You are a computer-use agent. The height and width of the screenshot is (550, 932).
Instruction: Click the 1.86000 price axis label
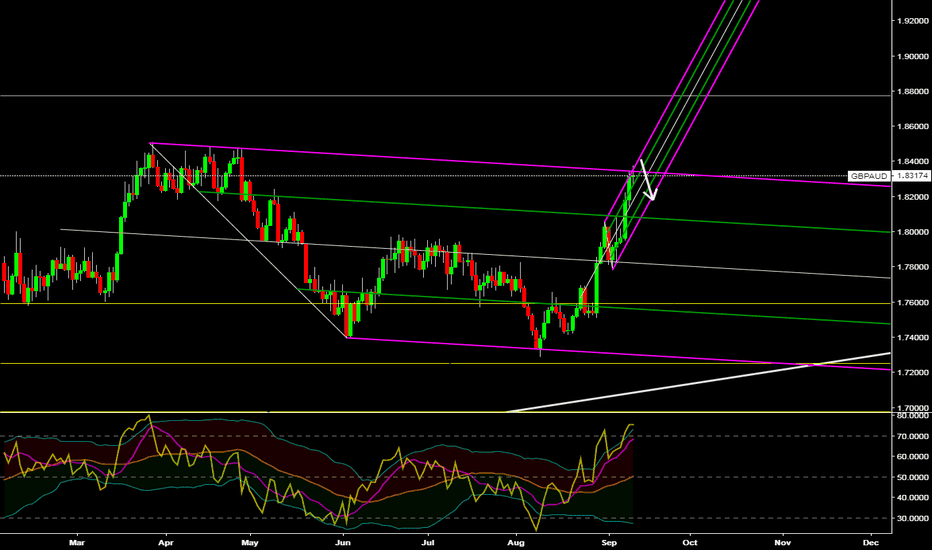[x=912, y=127]
